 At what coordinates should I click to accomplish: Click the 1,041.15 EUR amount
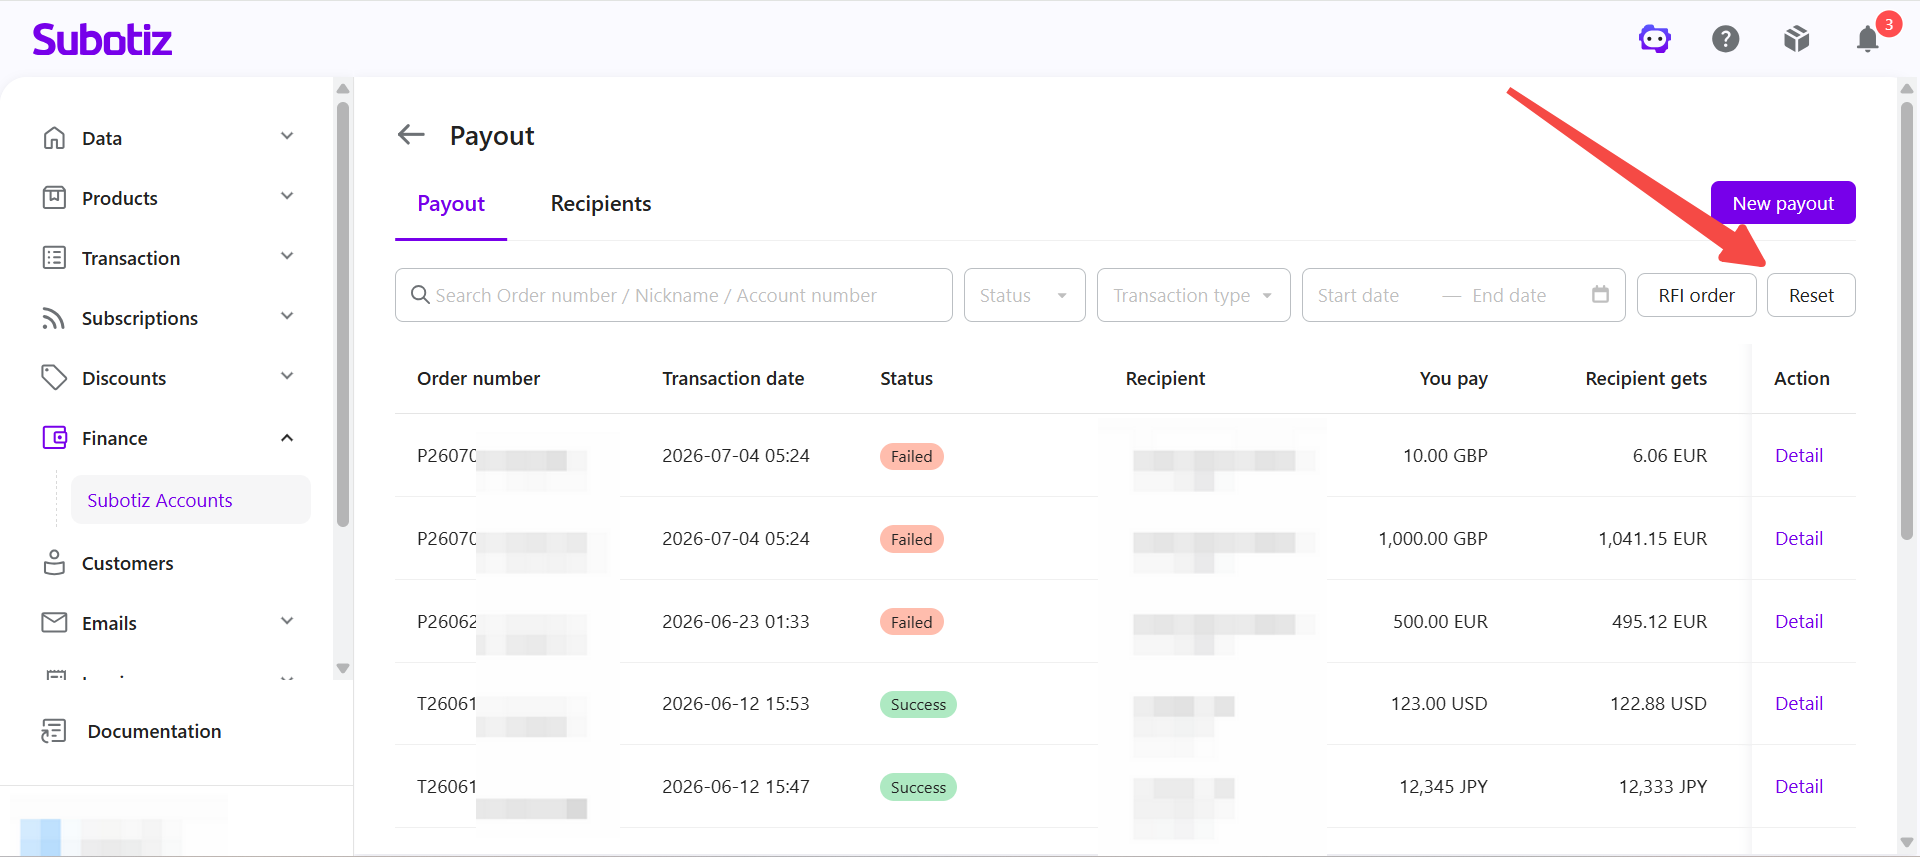tap(1652, 539)
